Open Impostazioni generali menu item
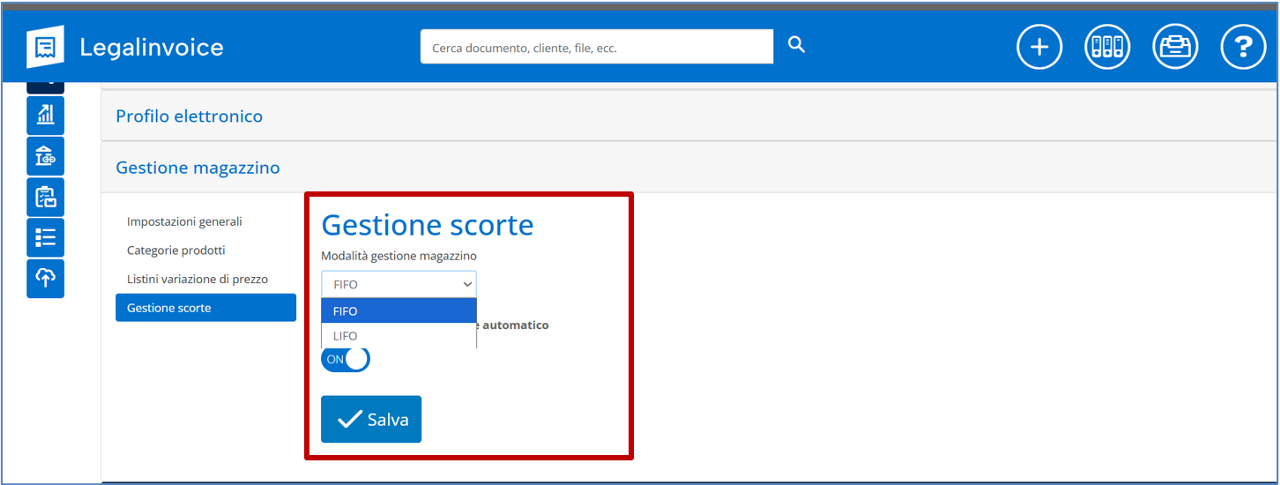Image resolution: width=1280 pixels, height=485 pixels. pyautogui.click(x=184, y=221)
